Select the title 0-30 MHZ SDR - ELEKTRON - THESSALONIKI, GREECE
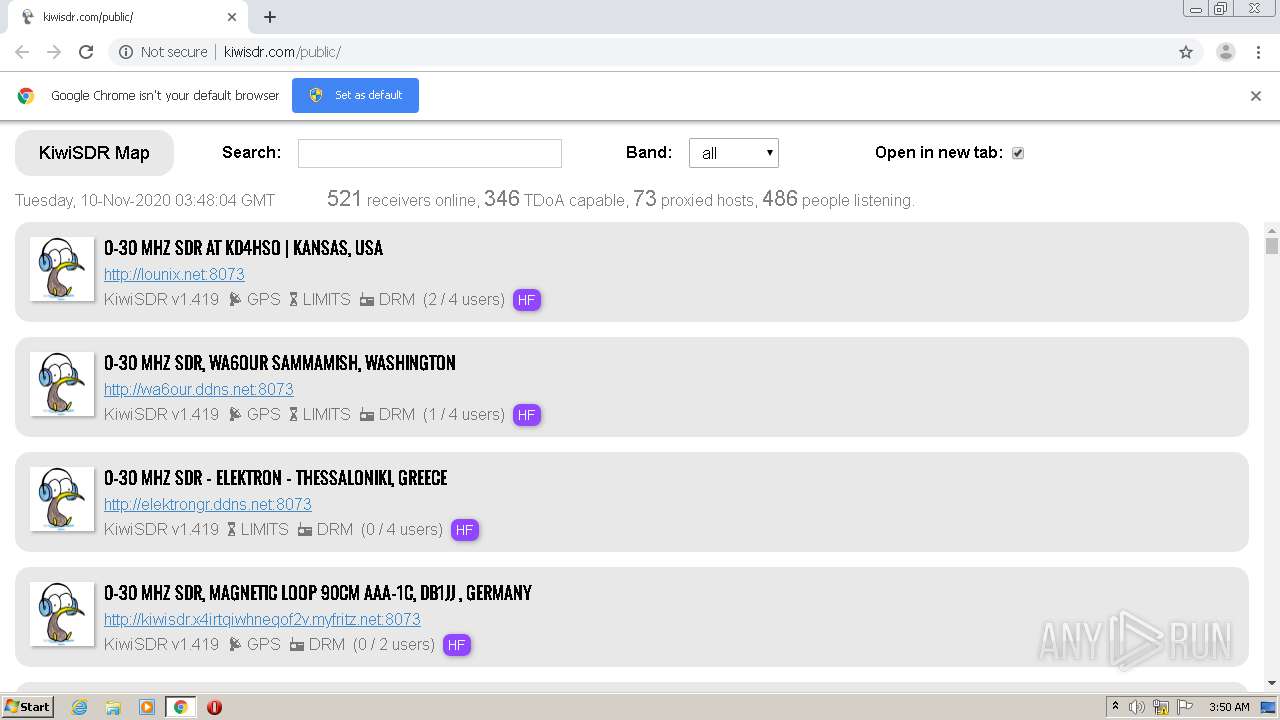Image resolution: width=1280 pixels, height=720 pixels. tap(276, 478)
